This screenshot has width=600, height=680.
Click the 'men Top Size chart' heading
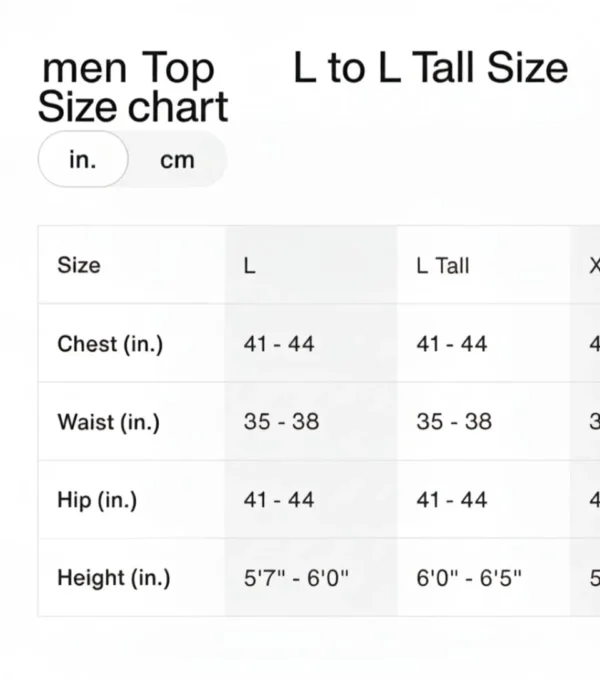tap(132, 88)
